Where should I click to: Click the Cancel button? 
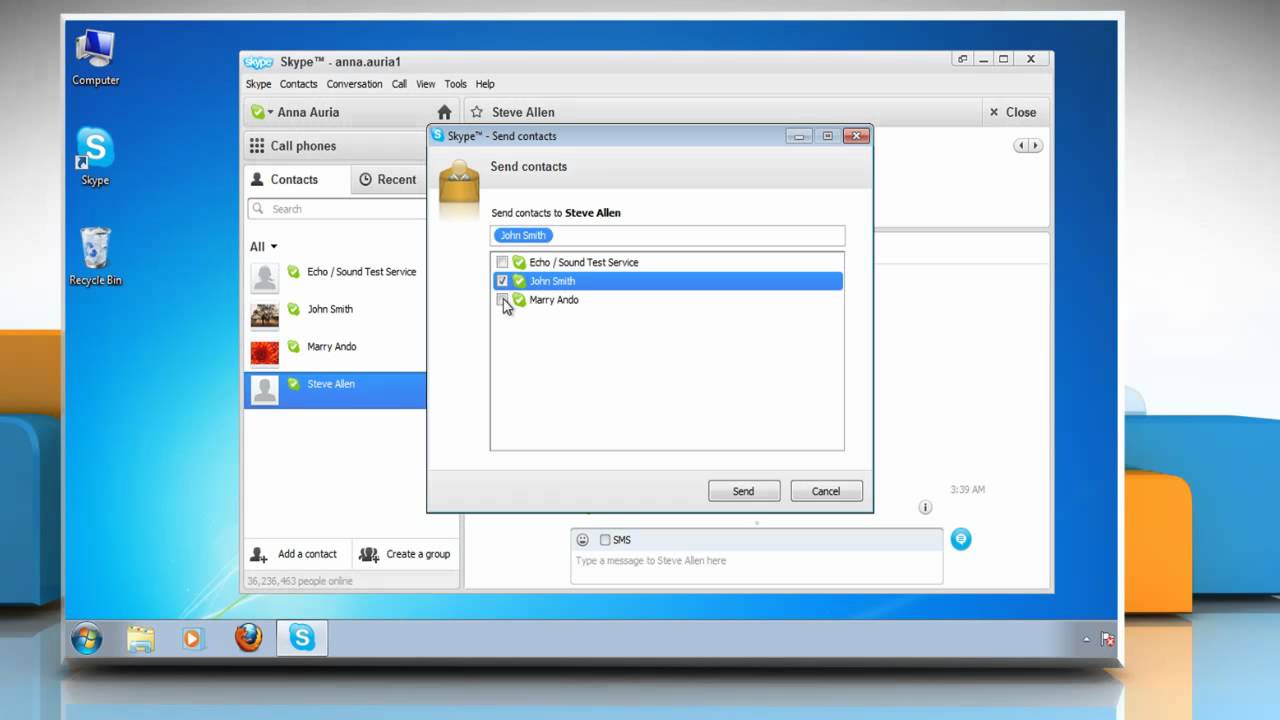coord(826,491)
